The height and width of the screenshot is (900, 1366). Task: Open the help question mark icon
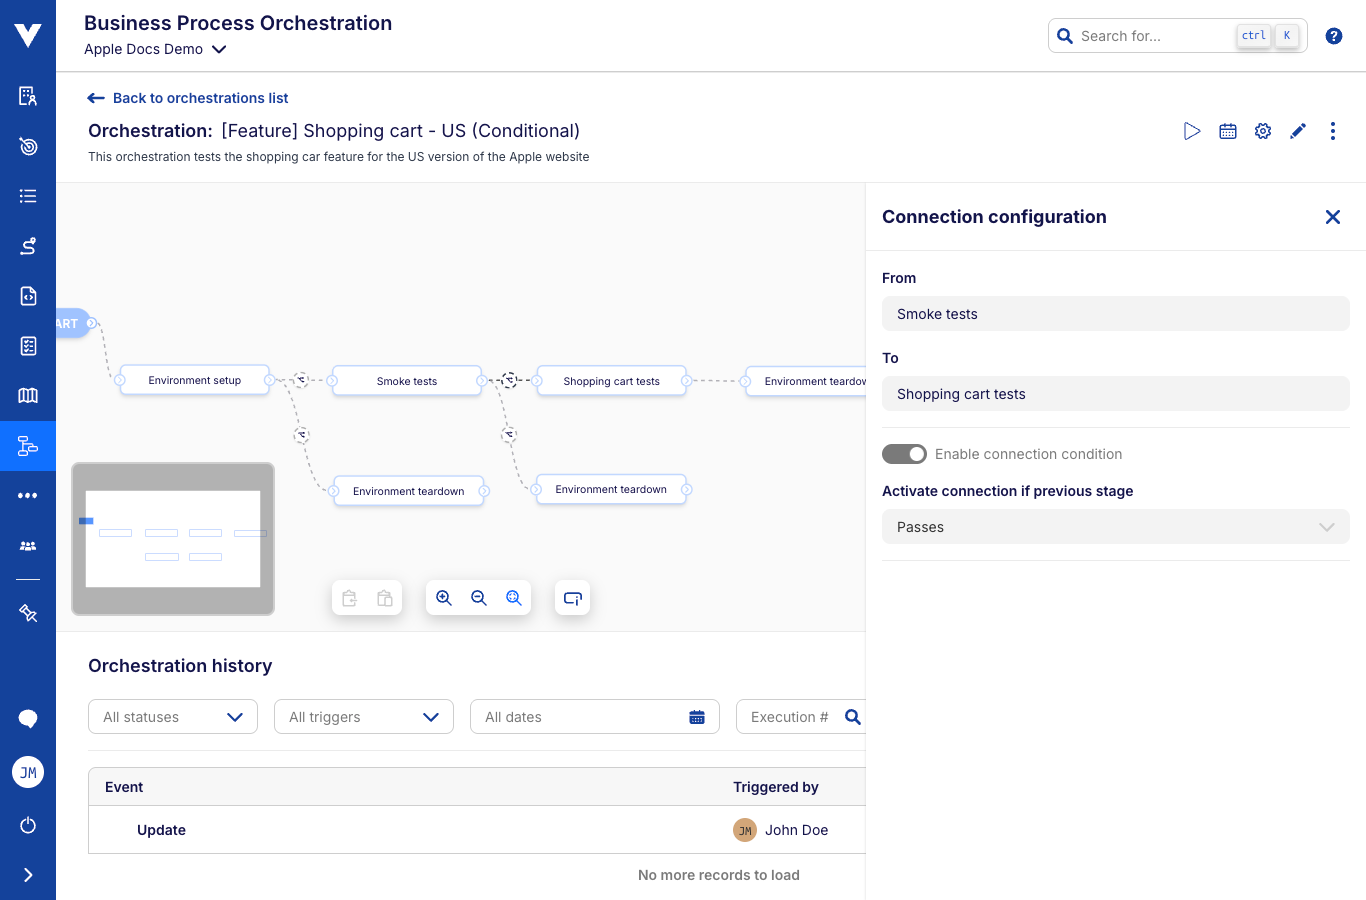point(1333,35)
